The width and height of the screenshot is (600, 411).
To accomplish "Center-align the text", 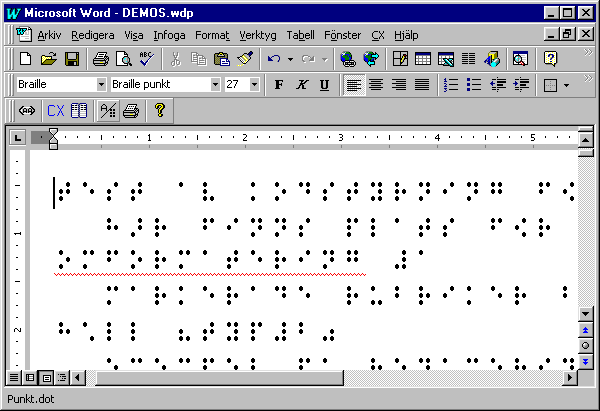I will point(376,85).
